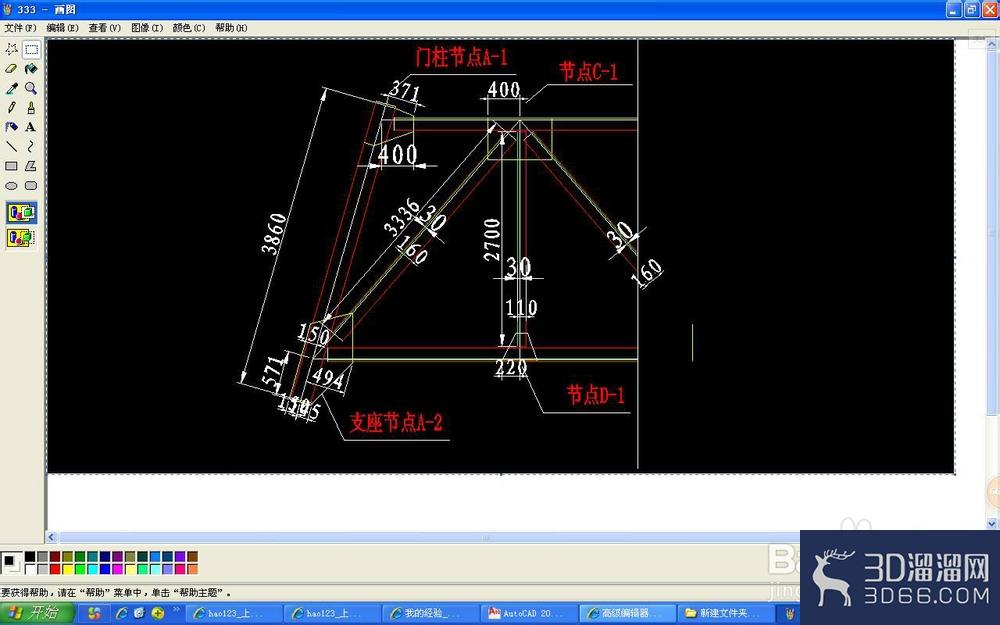The image size is (1000, 625).
Task: Pick the bright red palette color
Action: pos(55,569)
